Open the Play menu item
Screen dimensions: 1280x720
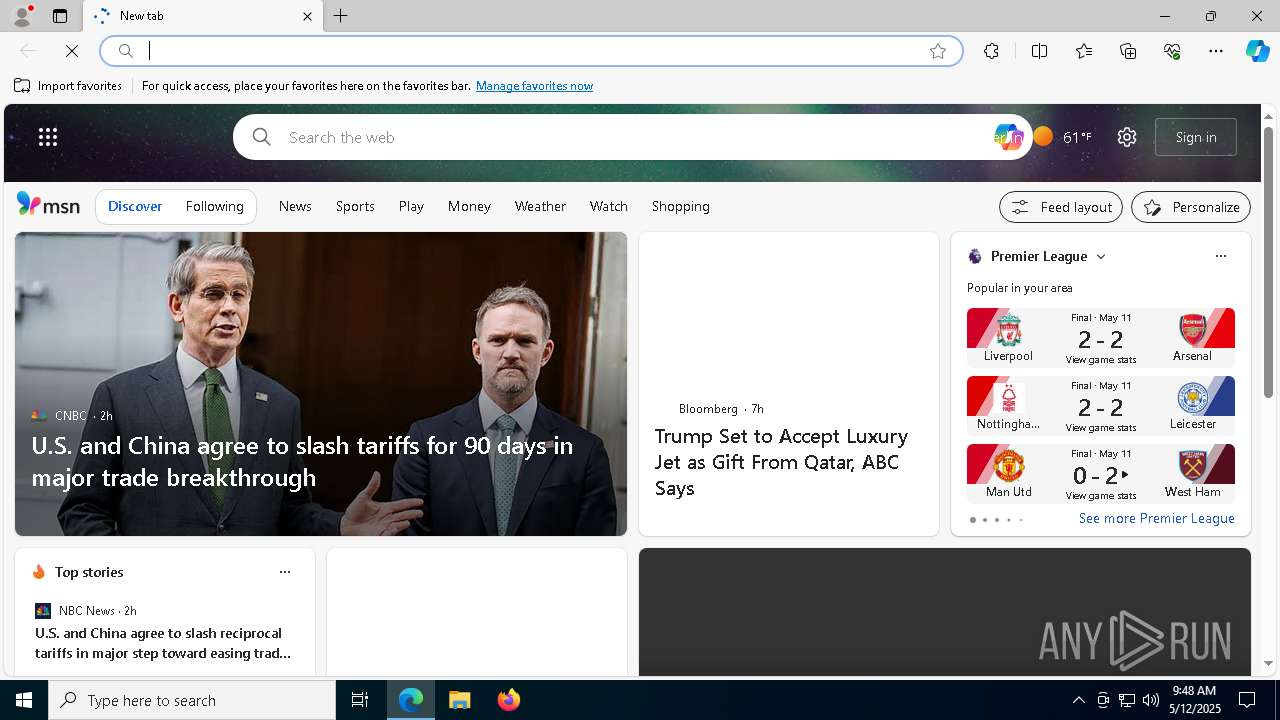[x=411, y=206]
